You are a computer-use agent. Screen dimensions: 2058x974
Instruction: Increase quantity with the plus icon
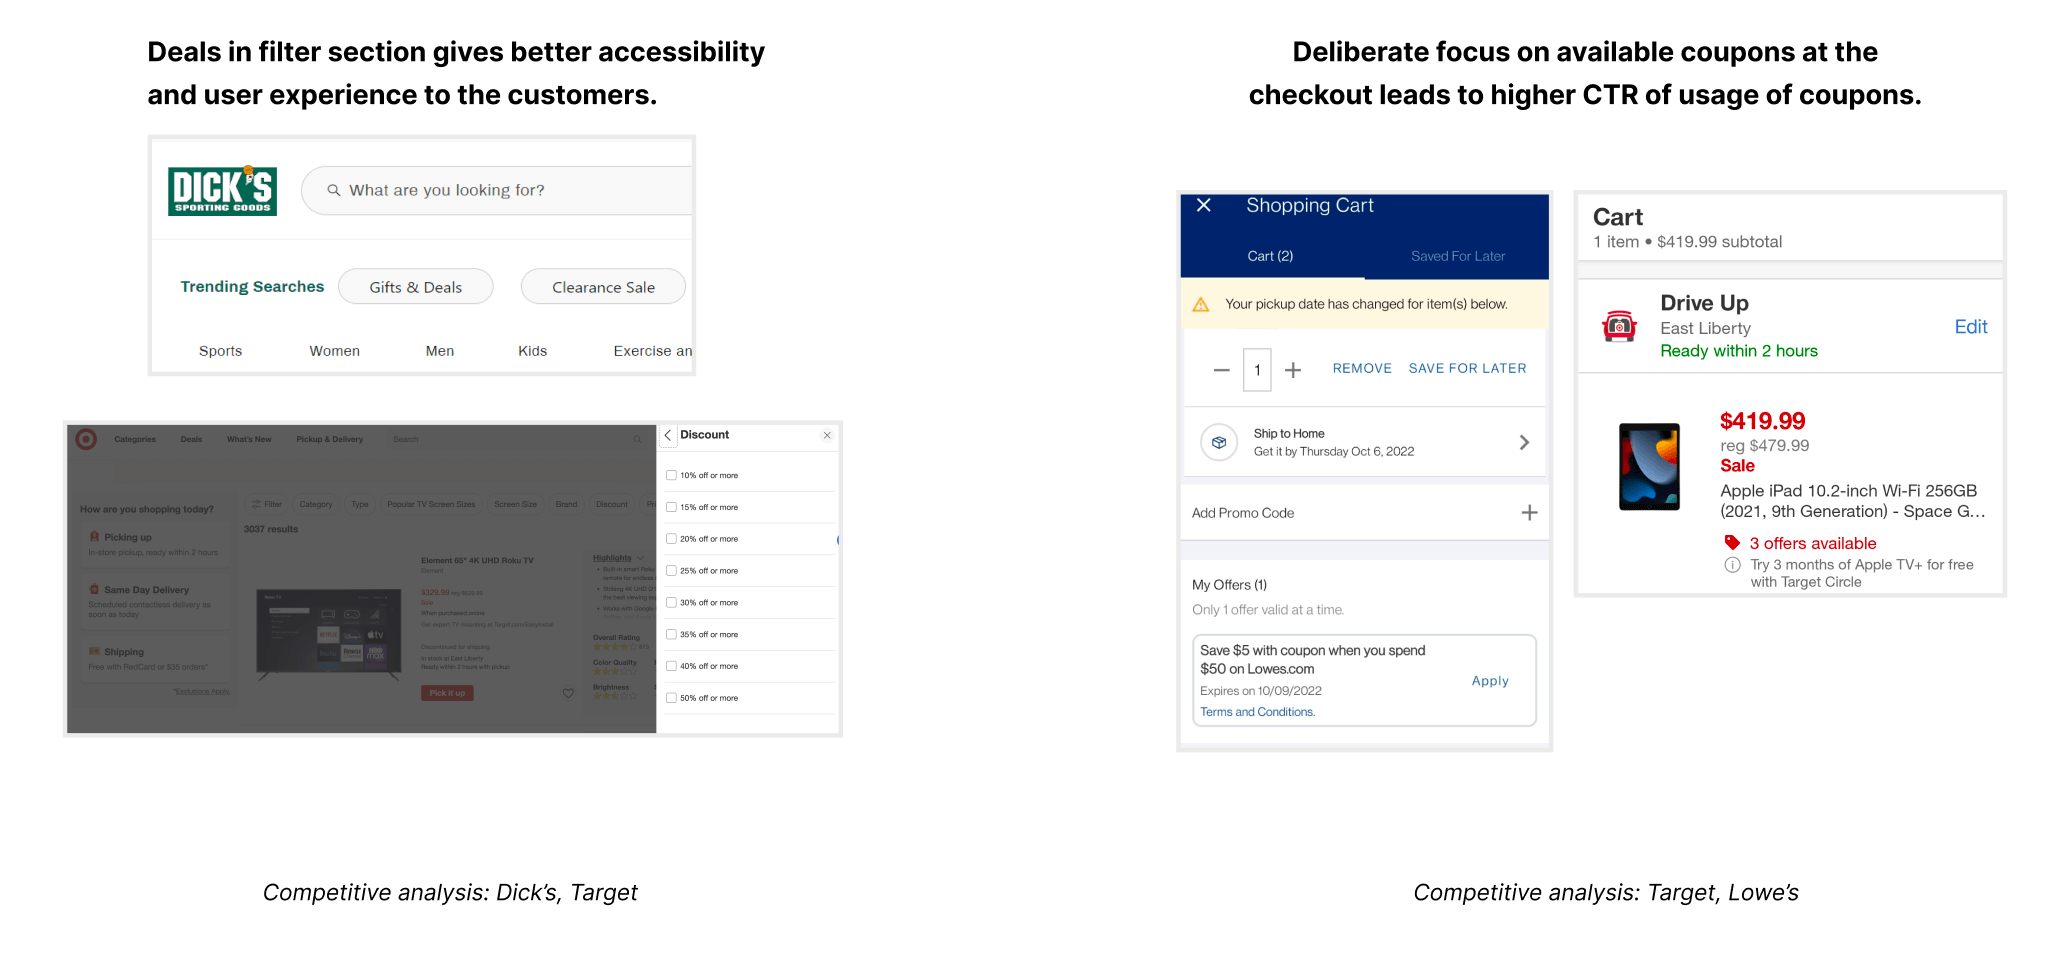[1293, 370]
